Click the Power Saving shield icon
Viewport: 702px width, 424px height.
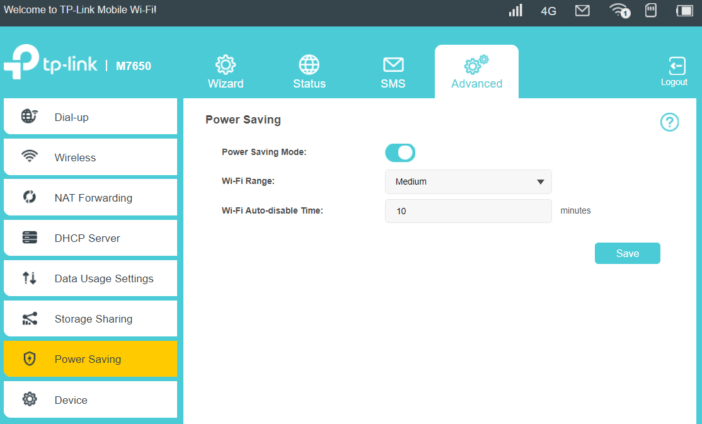(x=30, y=359)
